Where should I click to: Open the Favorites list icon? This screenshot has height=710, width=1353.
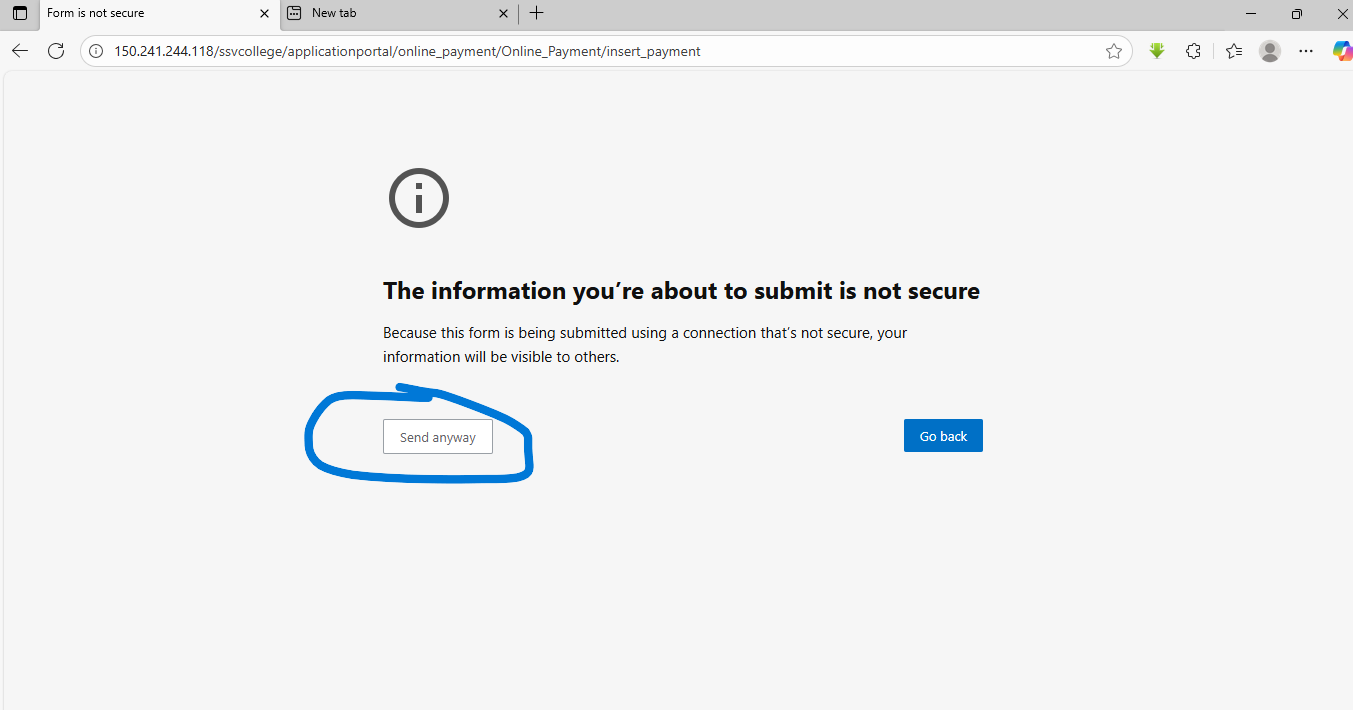pyautogui.click(x=1234, y=51)
